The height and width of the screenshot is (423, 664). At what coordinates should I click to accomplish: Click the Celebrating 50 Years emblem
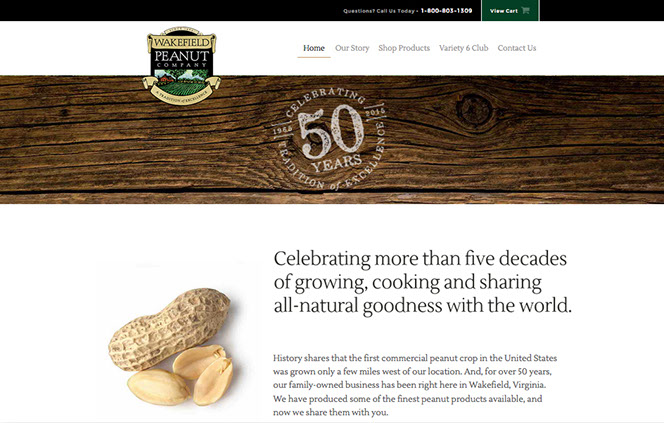point(329,139)
